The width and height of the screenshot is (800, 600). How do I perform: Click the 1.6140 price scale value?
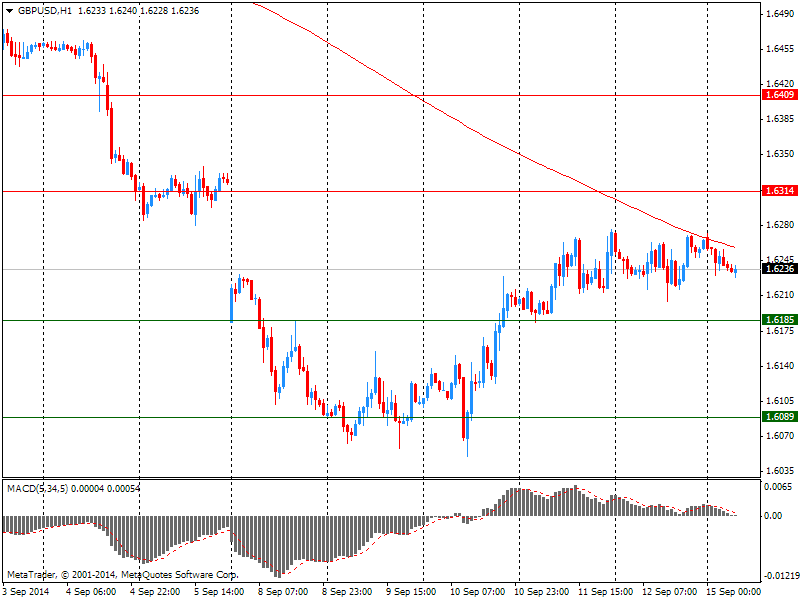[x=780, y=366]
